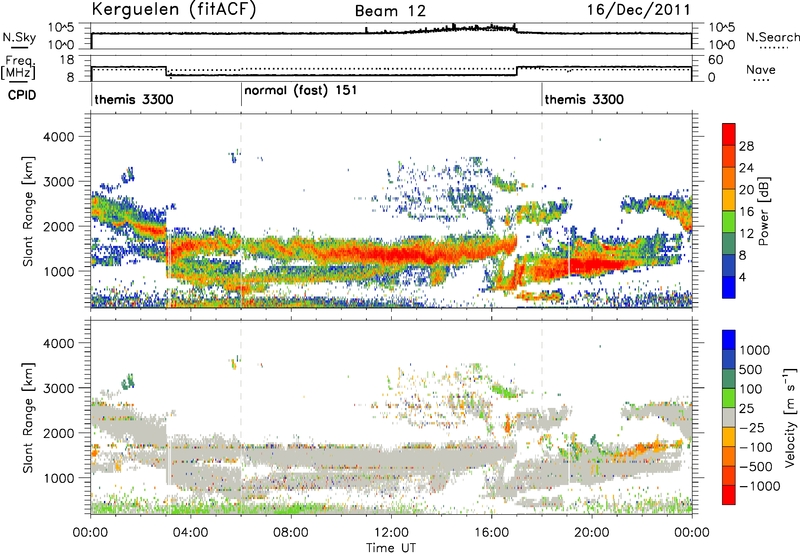Click the '16' tick on Power scale
800x554 pixels.
(x=746, y=211)
